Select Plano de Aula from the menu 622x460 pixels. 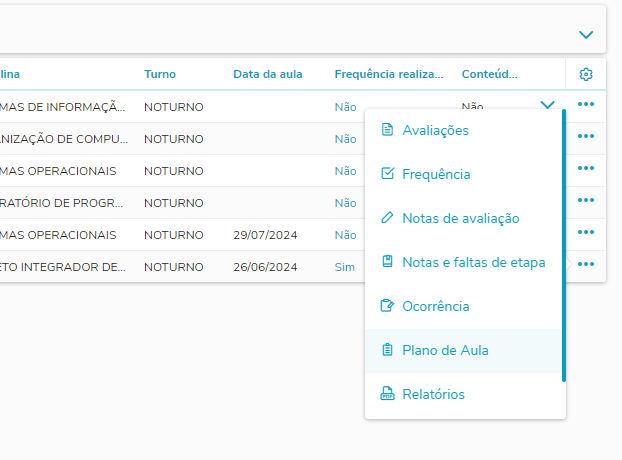(x=445, y=350)
